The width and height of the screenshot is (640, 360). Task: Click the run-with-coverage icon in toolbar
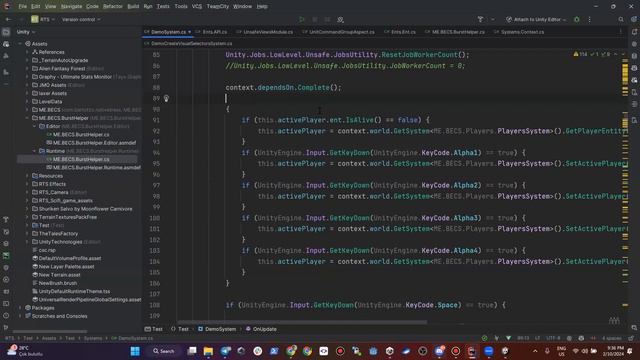tap(340, 19)
